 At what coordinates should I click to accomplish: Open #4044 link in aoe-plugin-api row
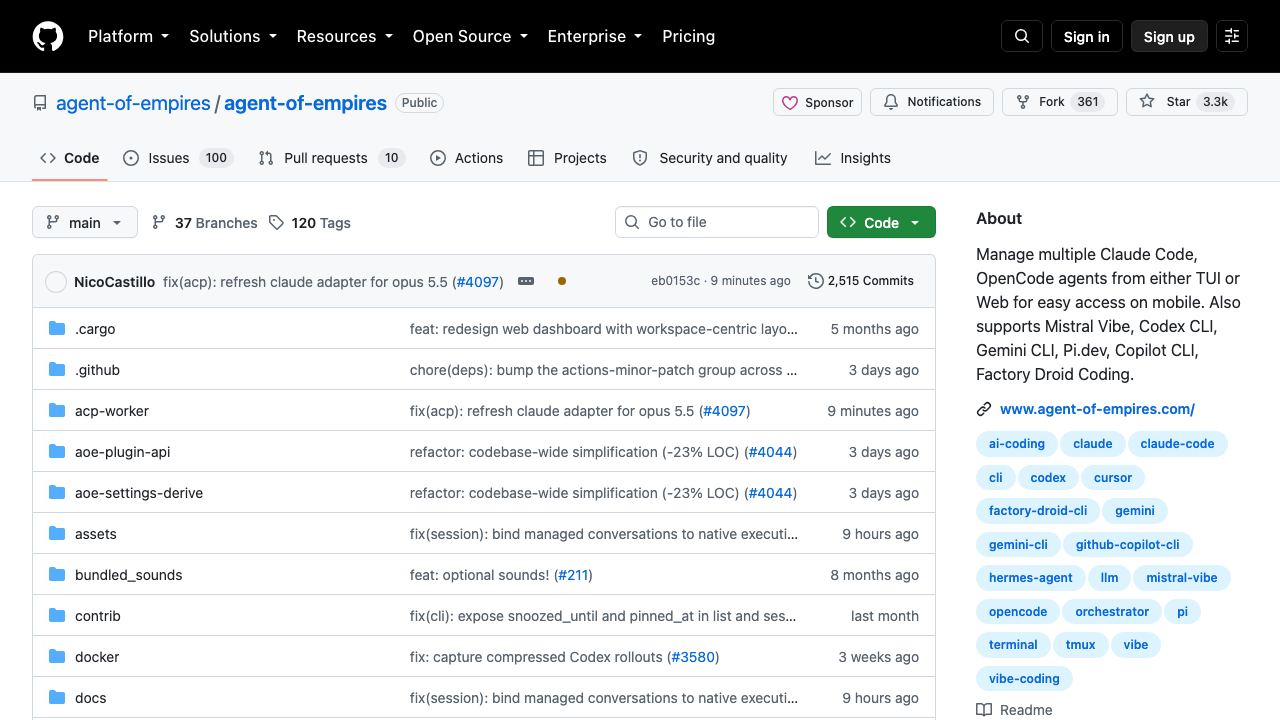770,452
